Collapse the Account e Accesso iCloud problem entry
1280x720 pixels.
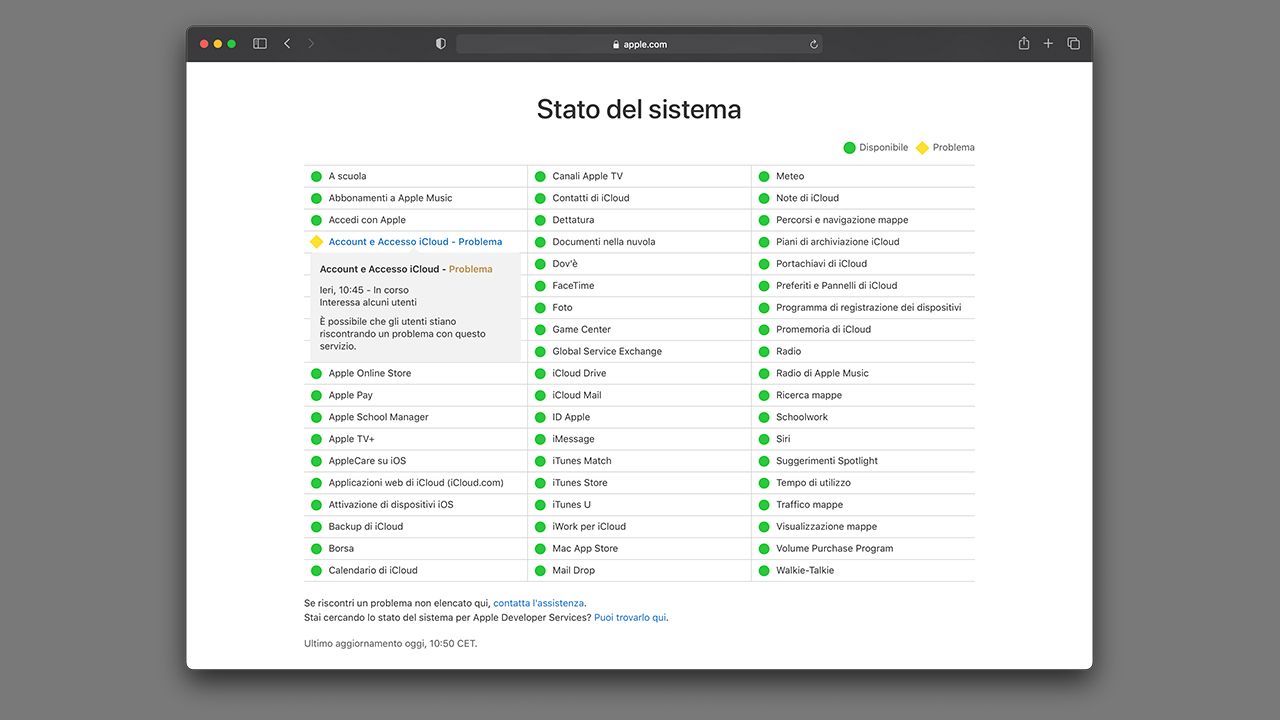[415, 242]
